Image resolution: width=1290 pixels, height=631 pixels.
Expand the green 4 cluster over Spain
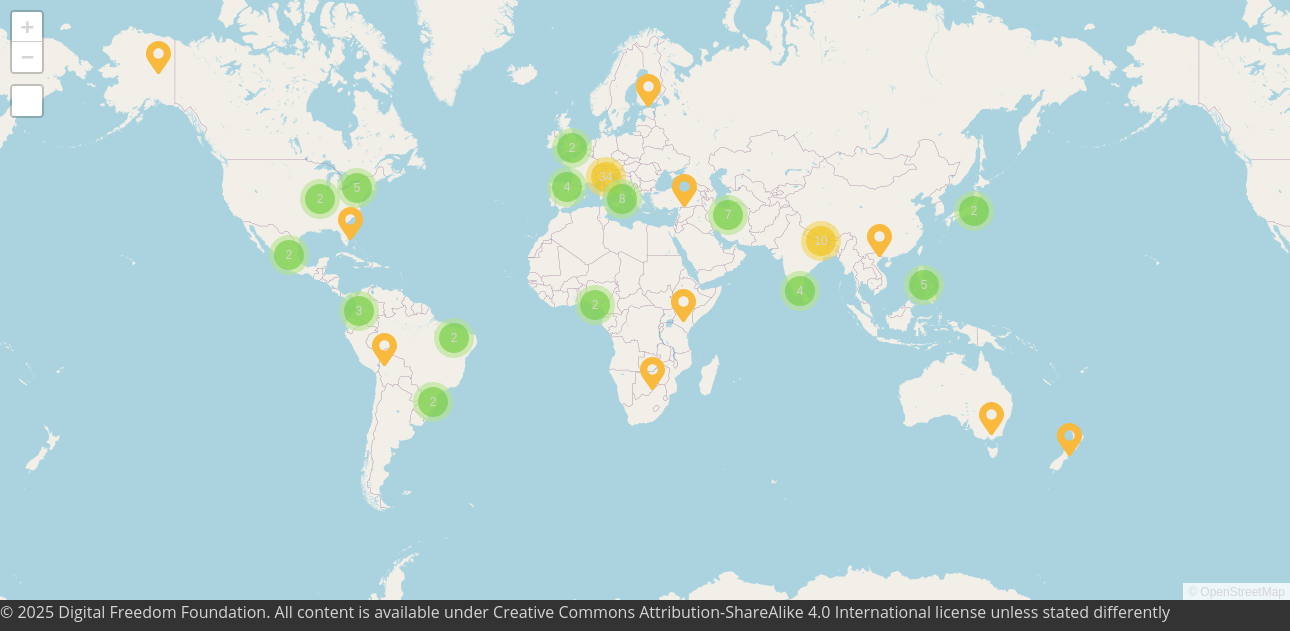(x=566, y=186)
